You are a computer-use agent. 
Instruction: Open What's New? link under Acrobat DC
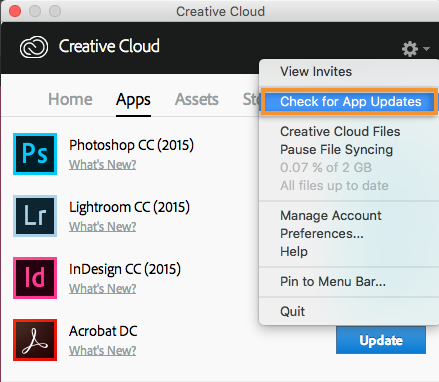(x=102, y=351)
